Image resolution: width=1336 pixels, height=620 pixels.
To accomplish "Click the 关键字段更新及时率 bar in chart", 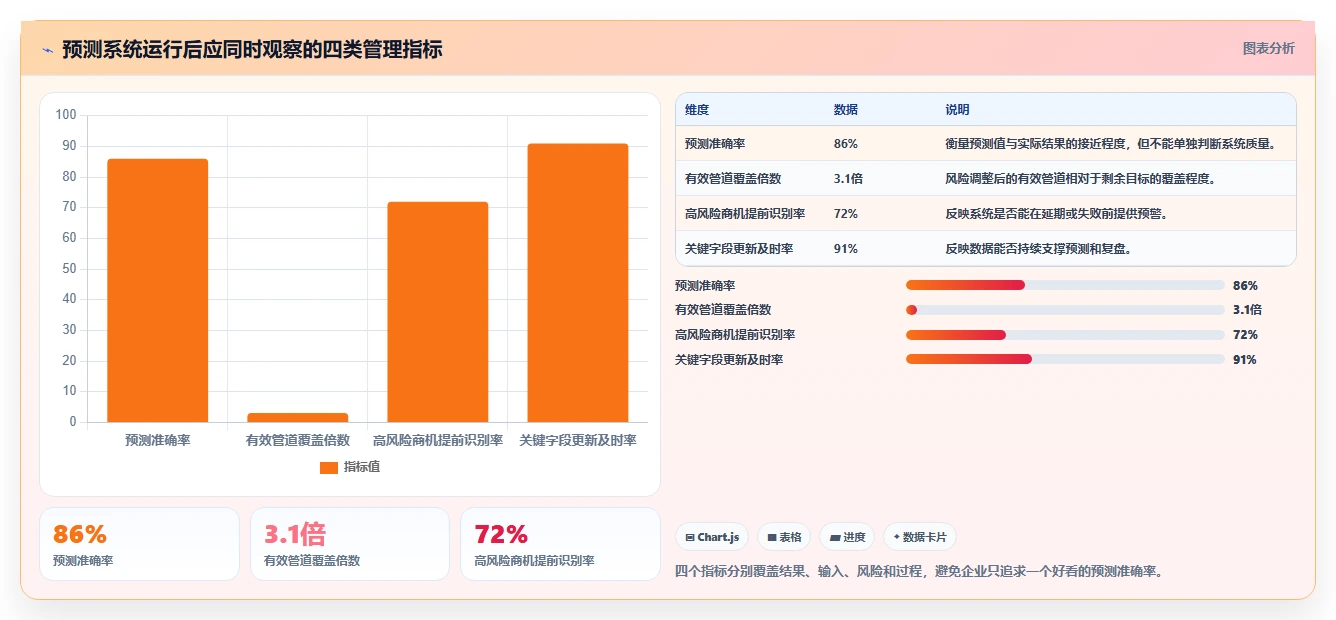I will click(x=578, y=283).
